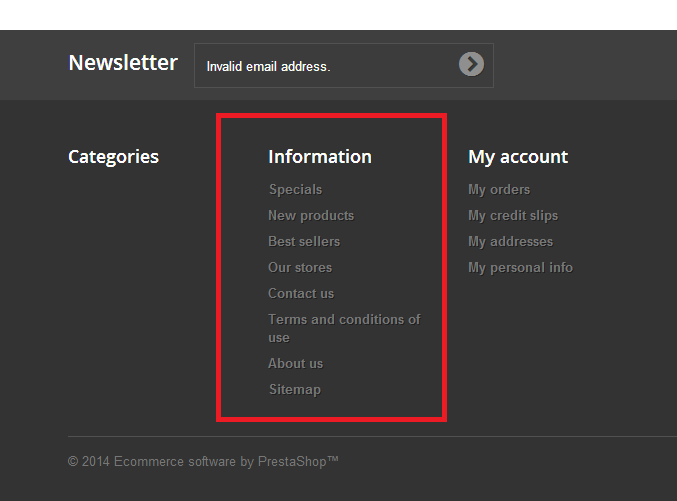Go to Best sellers page
Image resolution: width=677 pixels, height=501 pixels.
(304, 241)
